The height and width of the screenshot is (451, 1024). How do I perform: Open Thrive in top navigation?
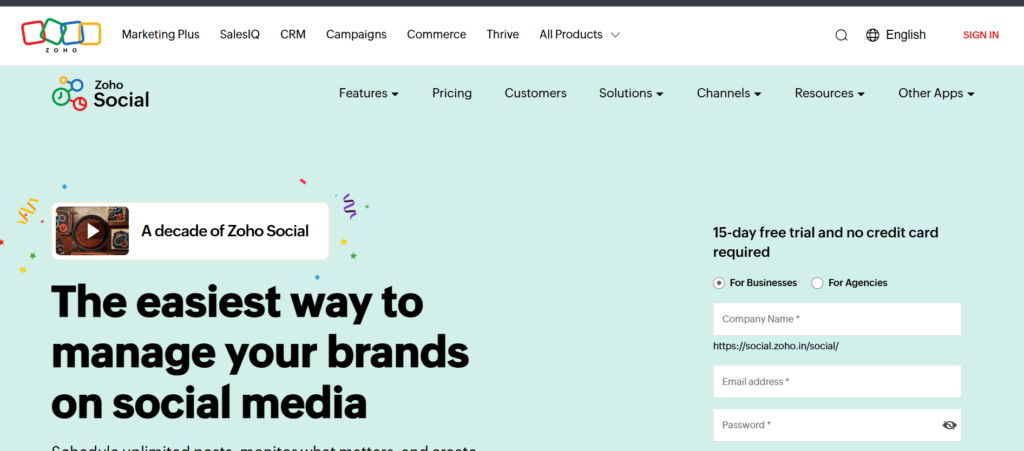tap(503, 35)
